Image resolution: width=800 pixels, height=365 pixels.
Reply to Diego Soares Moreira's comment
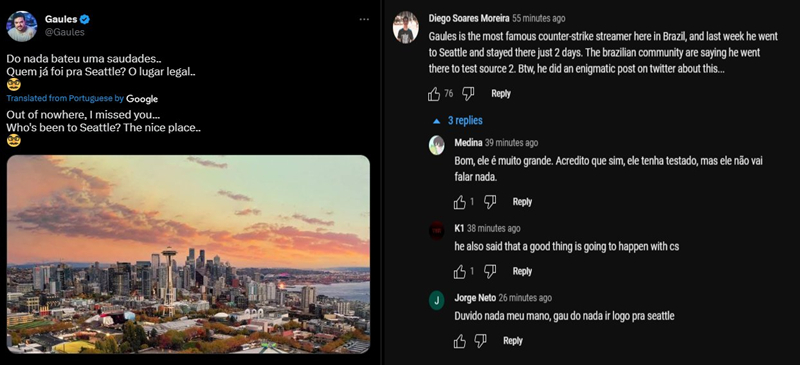click(x=501, y=93)
